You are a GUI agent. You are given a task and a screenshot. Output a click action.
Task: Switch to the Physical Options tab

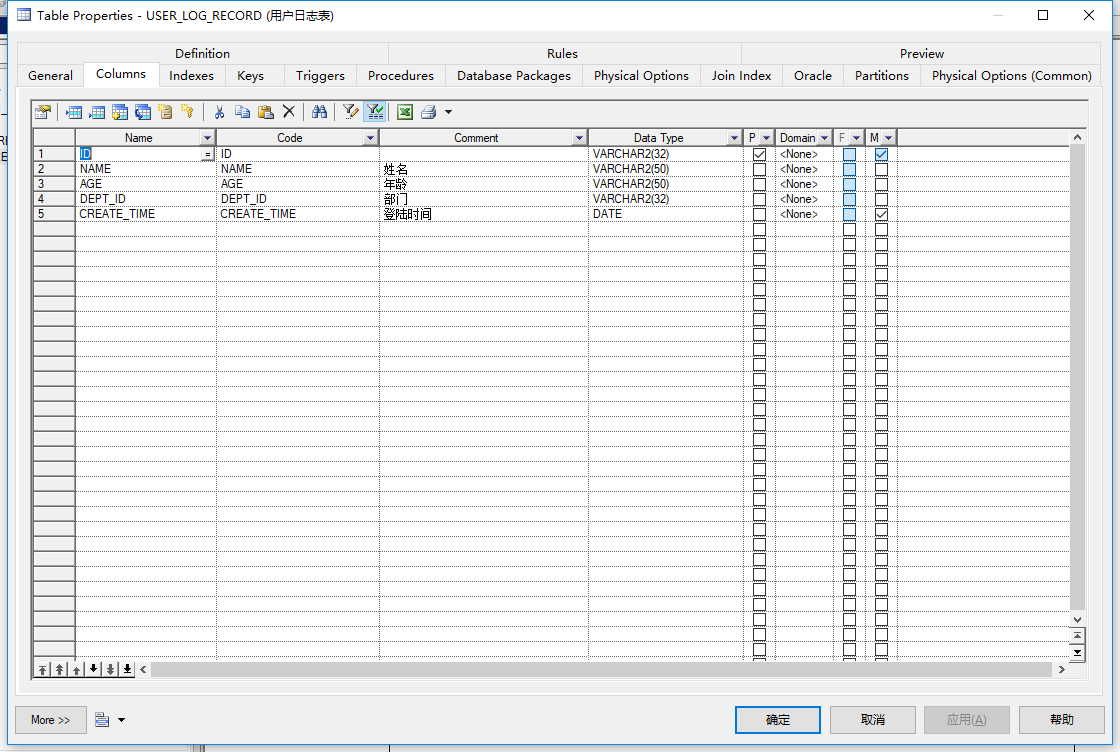pyautogui.click(x=641, y=76)
